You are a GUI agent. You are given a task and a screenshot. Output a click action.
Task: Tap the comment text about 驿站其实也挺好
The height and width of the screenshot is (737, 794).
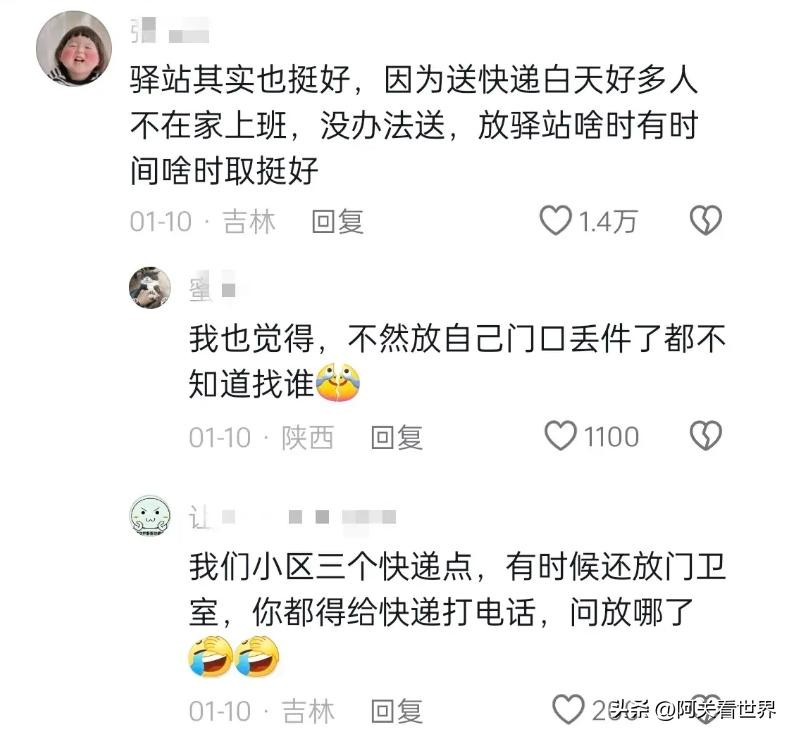click(x=414, y=125)
